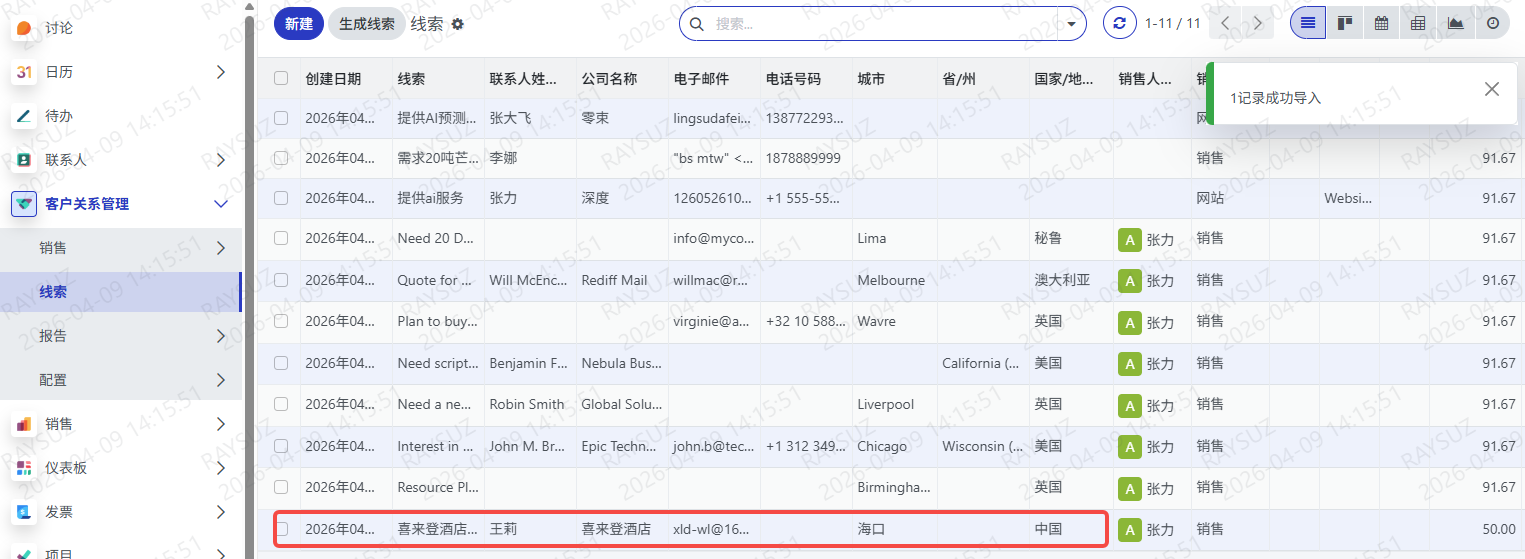This screenshot has height=559, width=1525.
Task: Expand the 发票 chevron
Action: pos(221,512)
